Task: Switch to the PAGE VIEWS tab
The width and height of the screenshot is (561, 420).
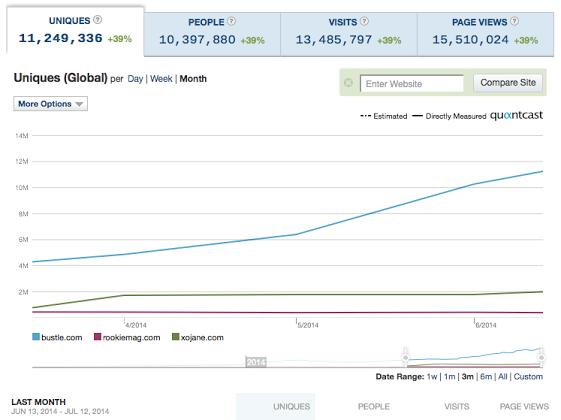Action: (486, 34)
